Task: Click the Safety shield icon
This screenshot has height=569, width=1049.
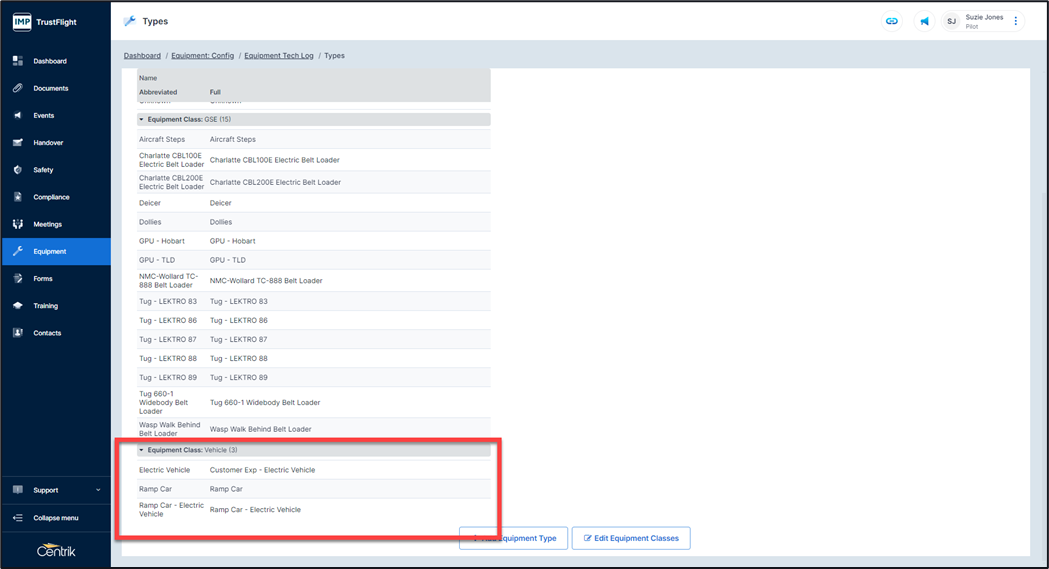Action: (18, 170)
